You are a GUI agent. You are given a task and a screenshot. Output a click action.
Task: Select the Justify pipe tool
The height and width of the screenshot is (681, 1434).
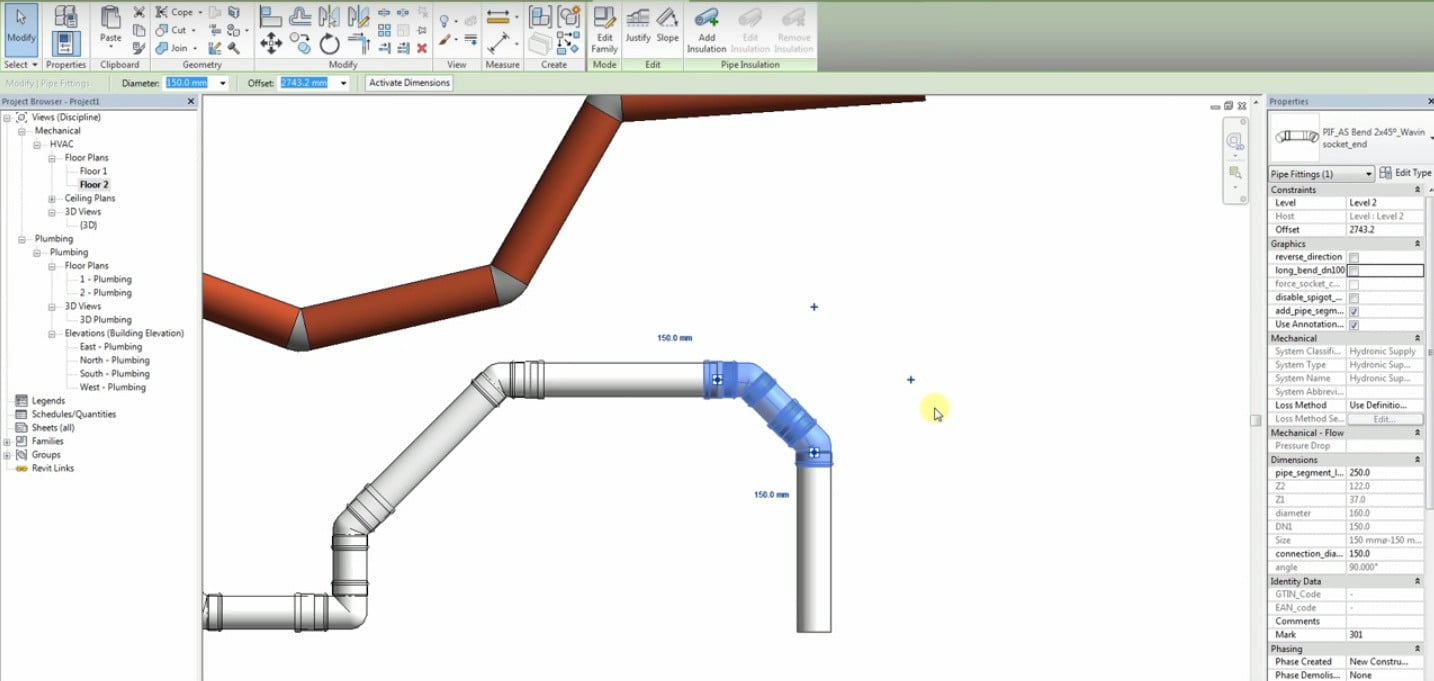[x=638, y=30]
